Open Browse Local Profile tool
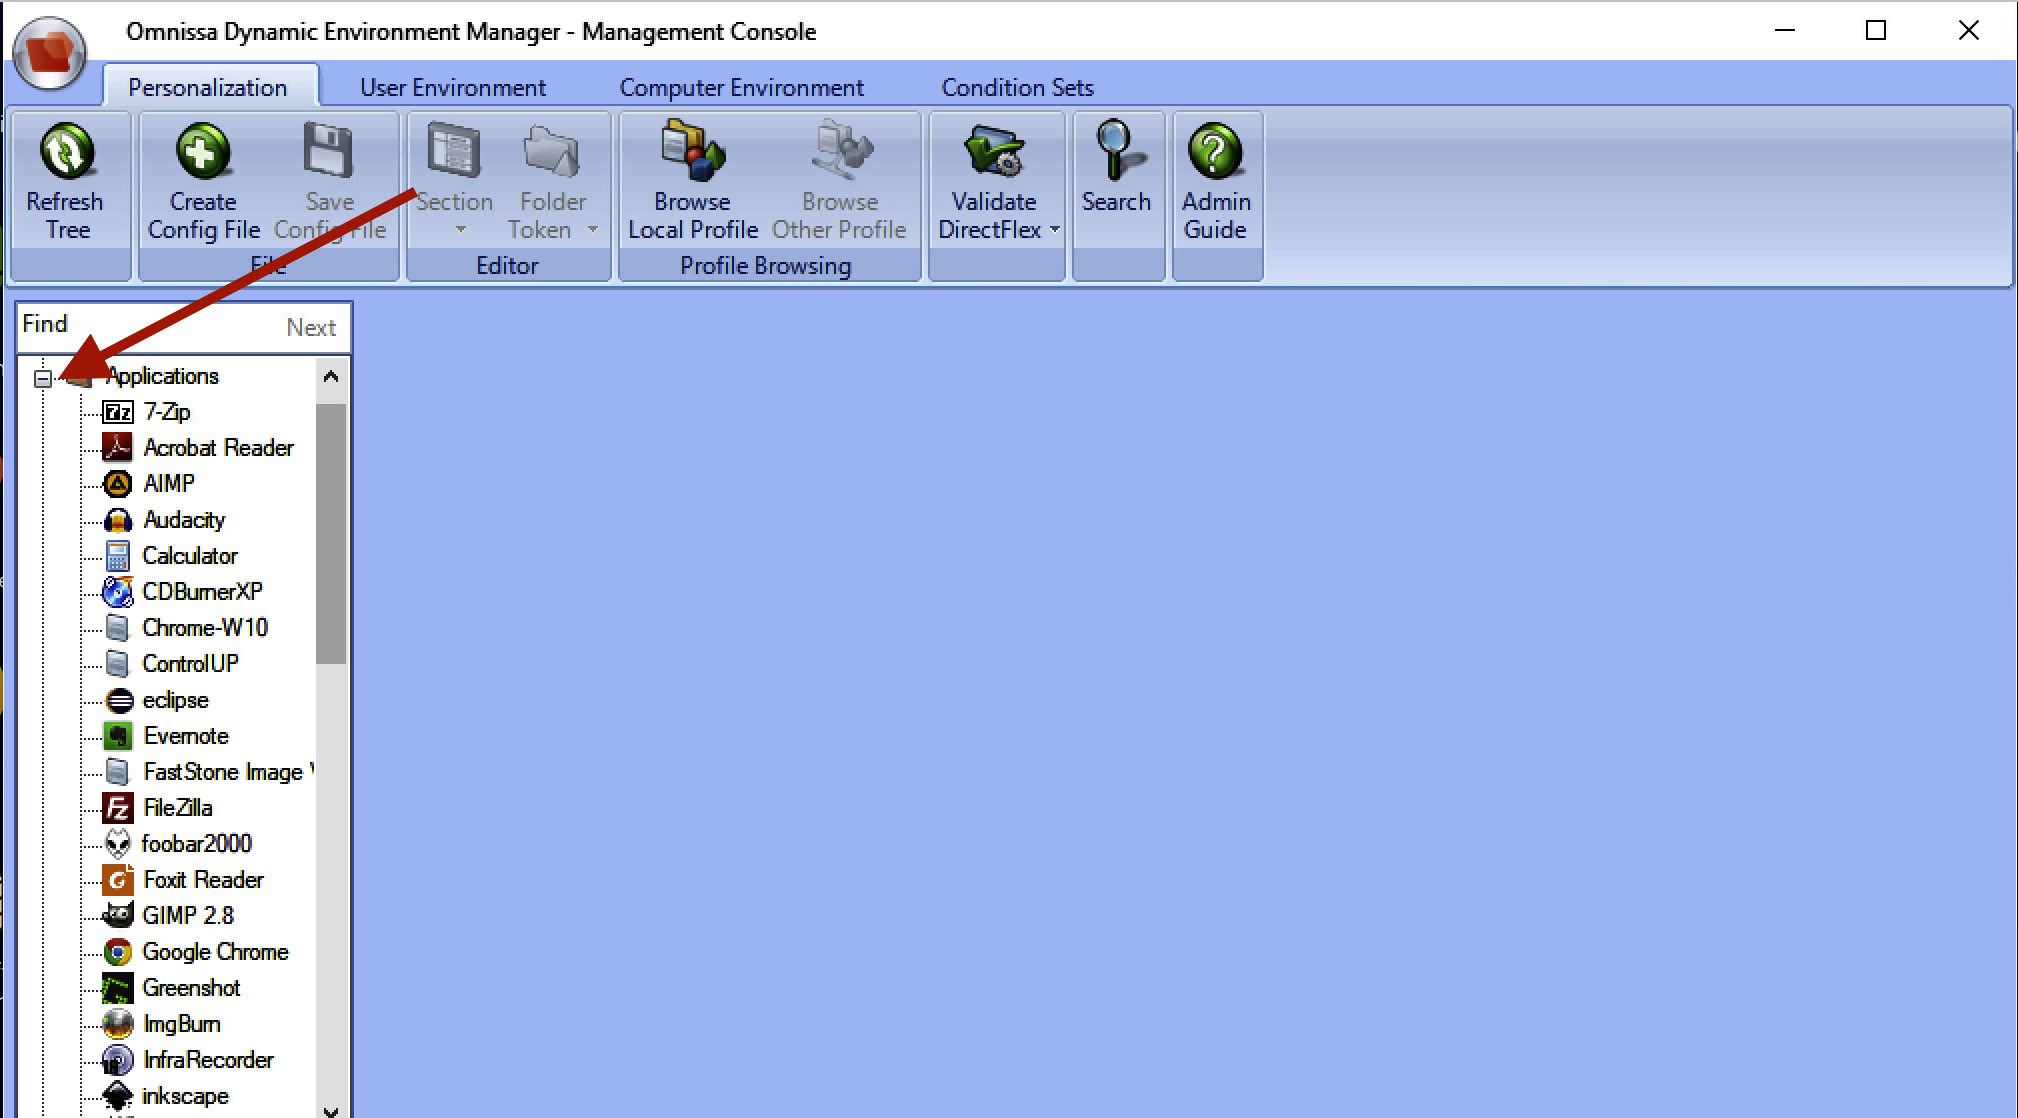The image size is (2018, 1118). (x=692, y=152)
